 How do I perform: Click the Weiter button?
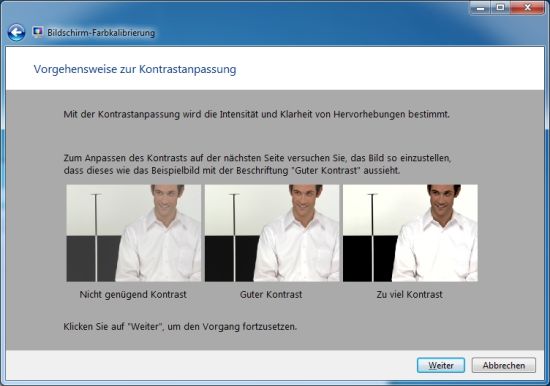[441, 365]
